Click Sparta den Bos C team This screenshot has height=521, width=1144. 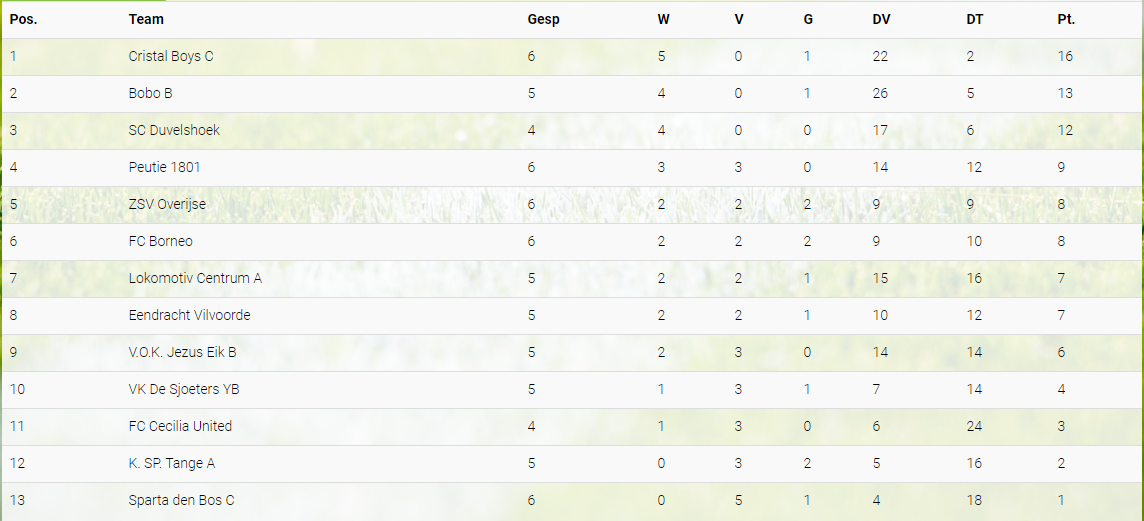(x=181, y=500)
